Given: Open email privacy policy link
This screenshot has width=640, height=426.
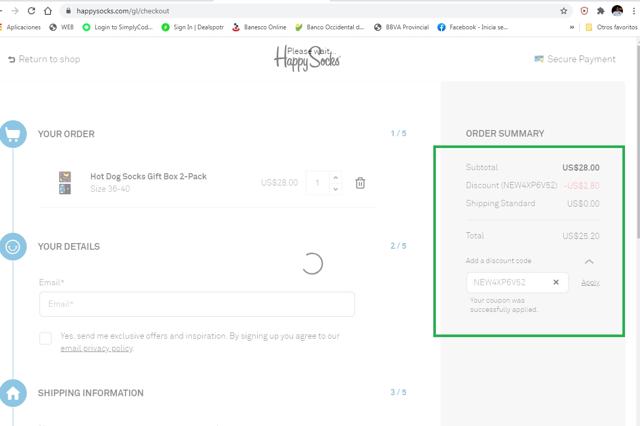Looking at the screenshot, I should click(x=96, y=348).
